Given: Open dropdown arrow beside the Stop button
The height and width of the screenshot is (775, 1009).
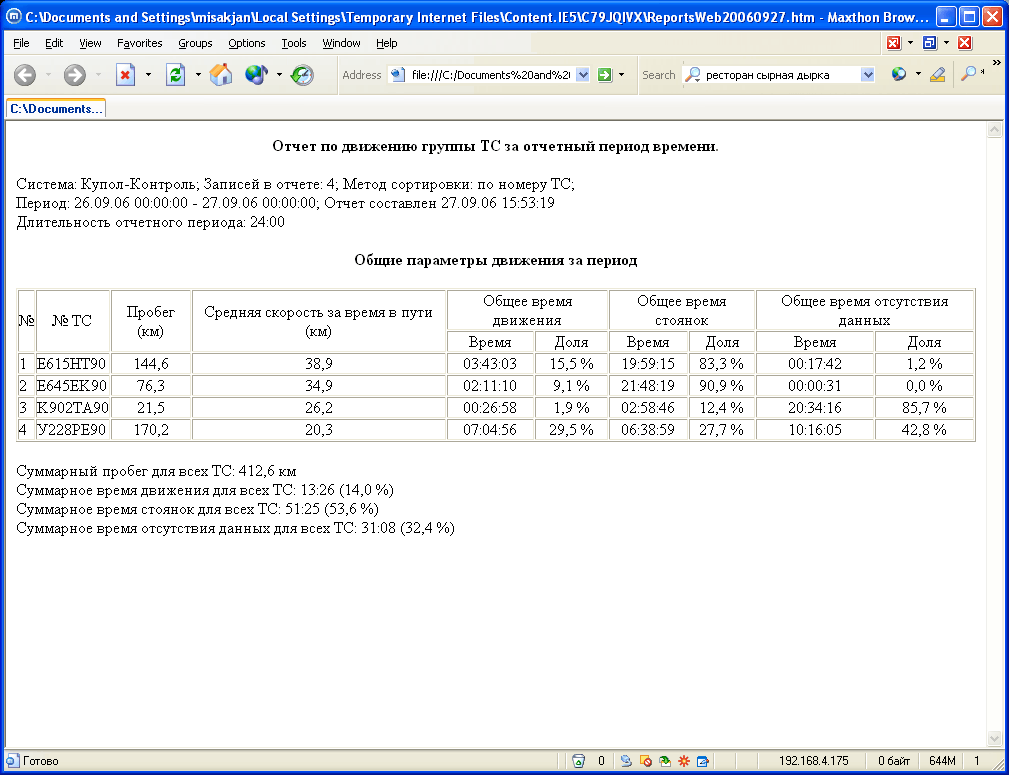Looking at the screenshot, I should click(148, 75).
